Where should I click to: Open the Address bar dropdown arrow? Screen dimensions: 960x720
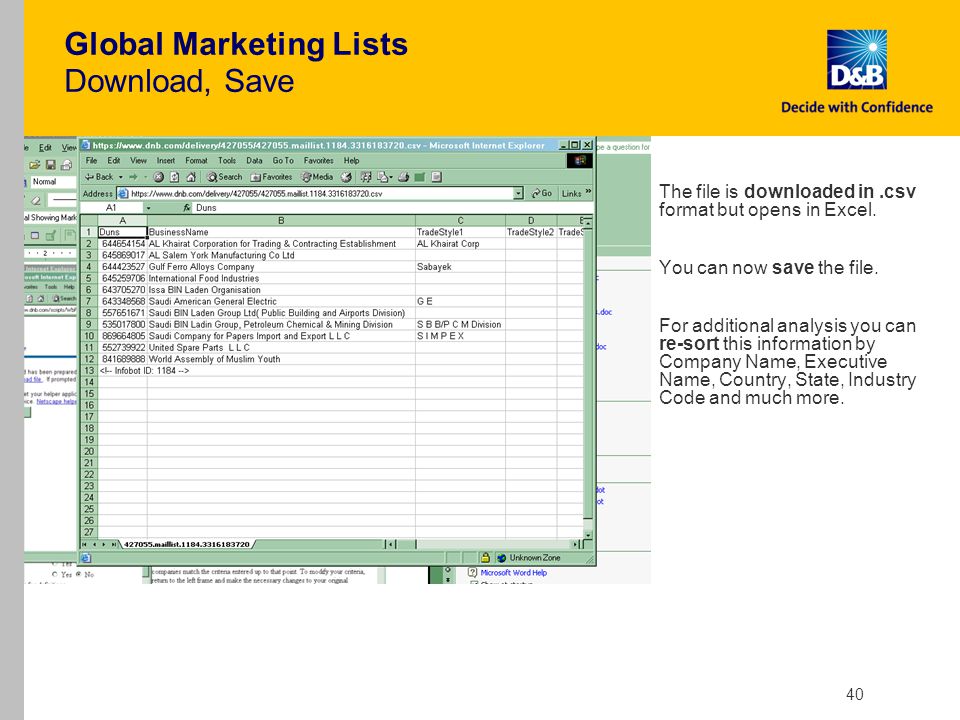[519, 193]
